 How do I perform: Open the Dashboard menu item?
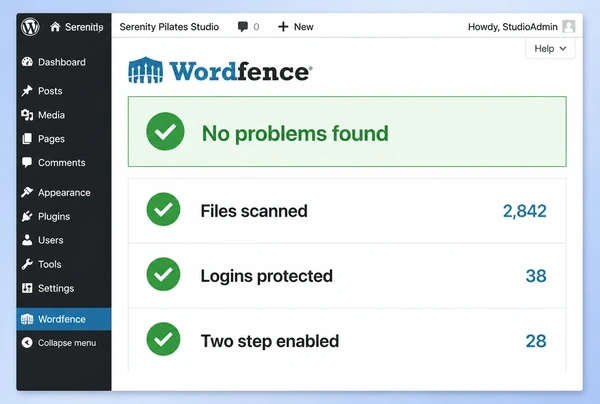64,62
